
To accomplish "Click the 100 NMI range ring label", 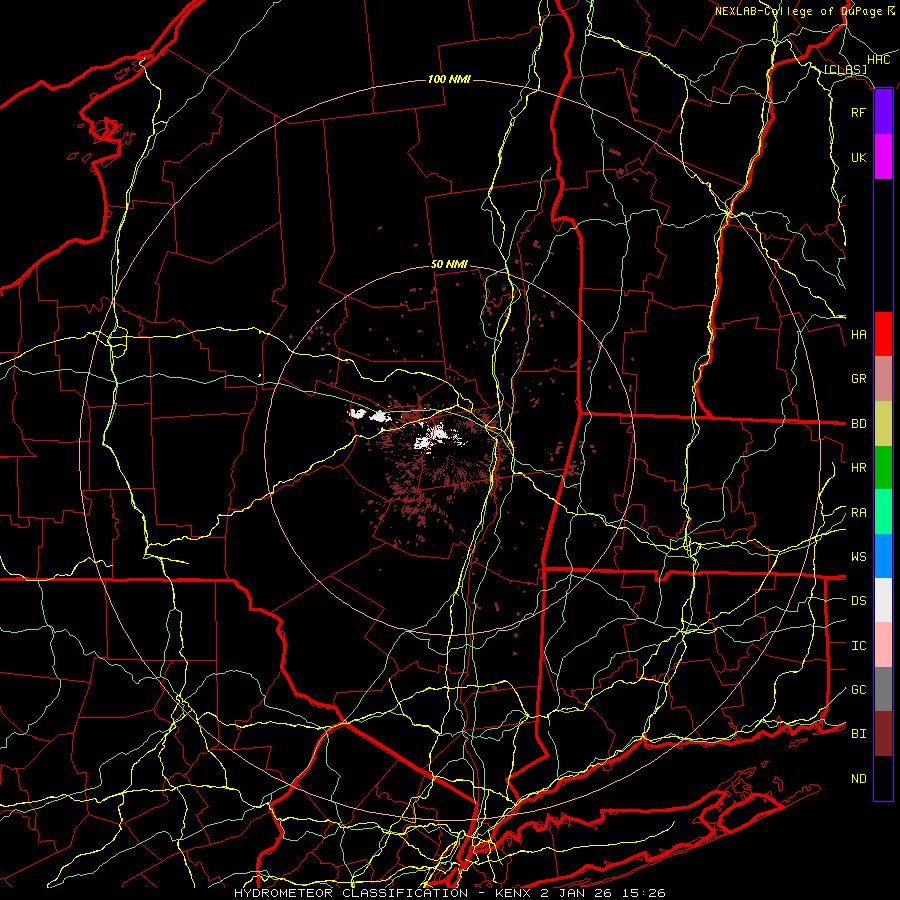I will (449, 79).
